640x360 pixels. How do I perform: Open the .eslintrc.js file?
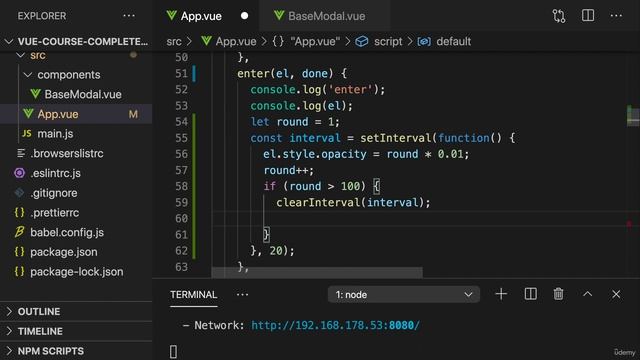pyautogui.click(x=76, y=173)
